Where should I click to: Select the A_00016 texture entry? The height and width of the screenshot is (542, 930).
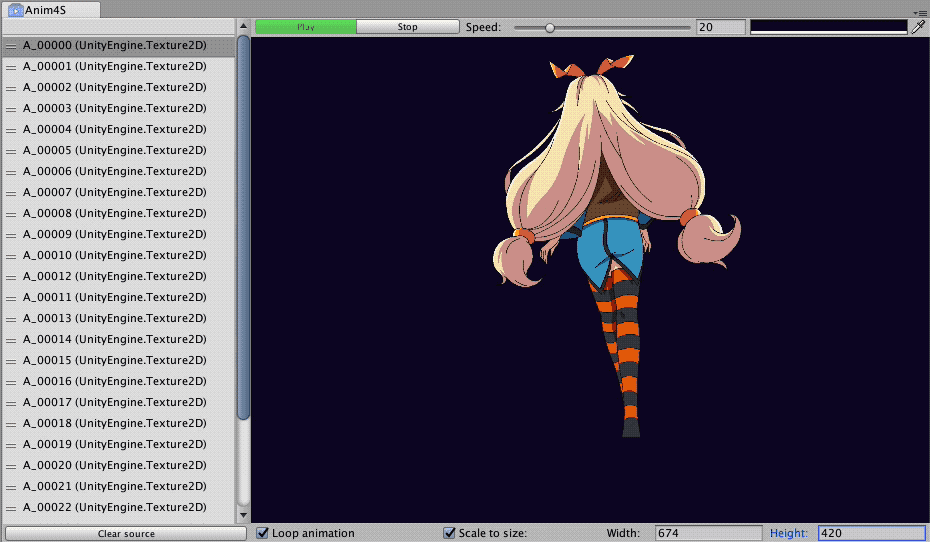click(119, 381)
